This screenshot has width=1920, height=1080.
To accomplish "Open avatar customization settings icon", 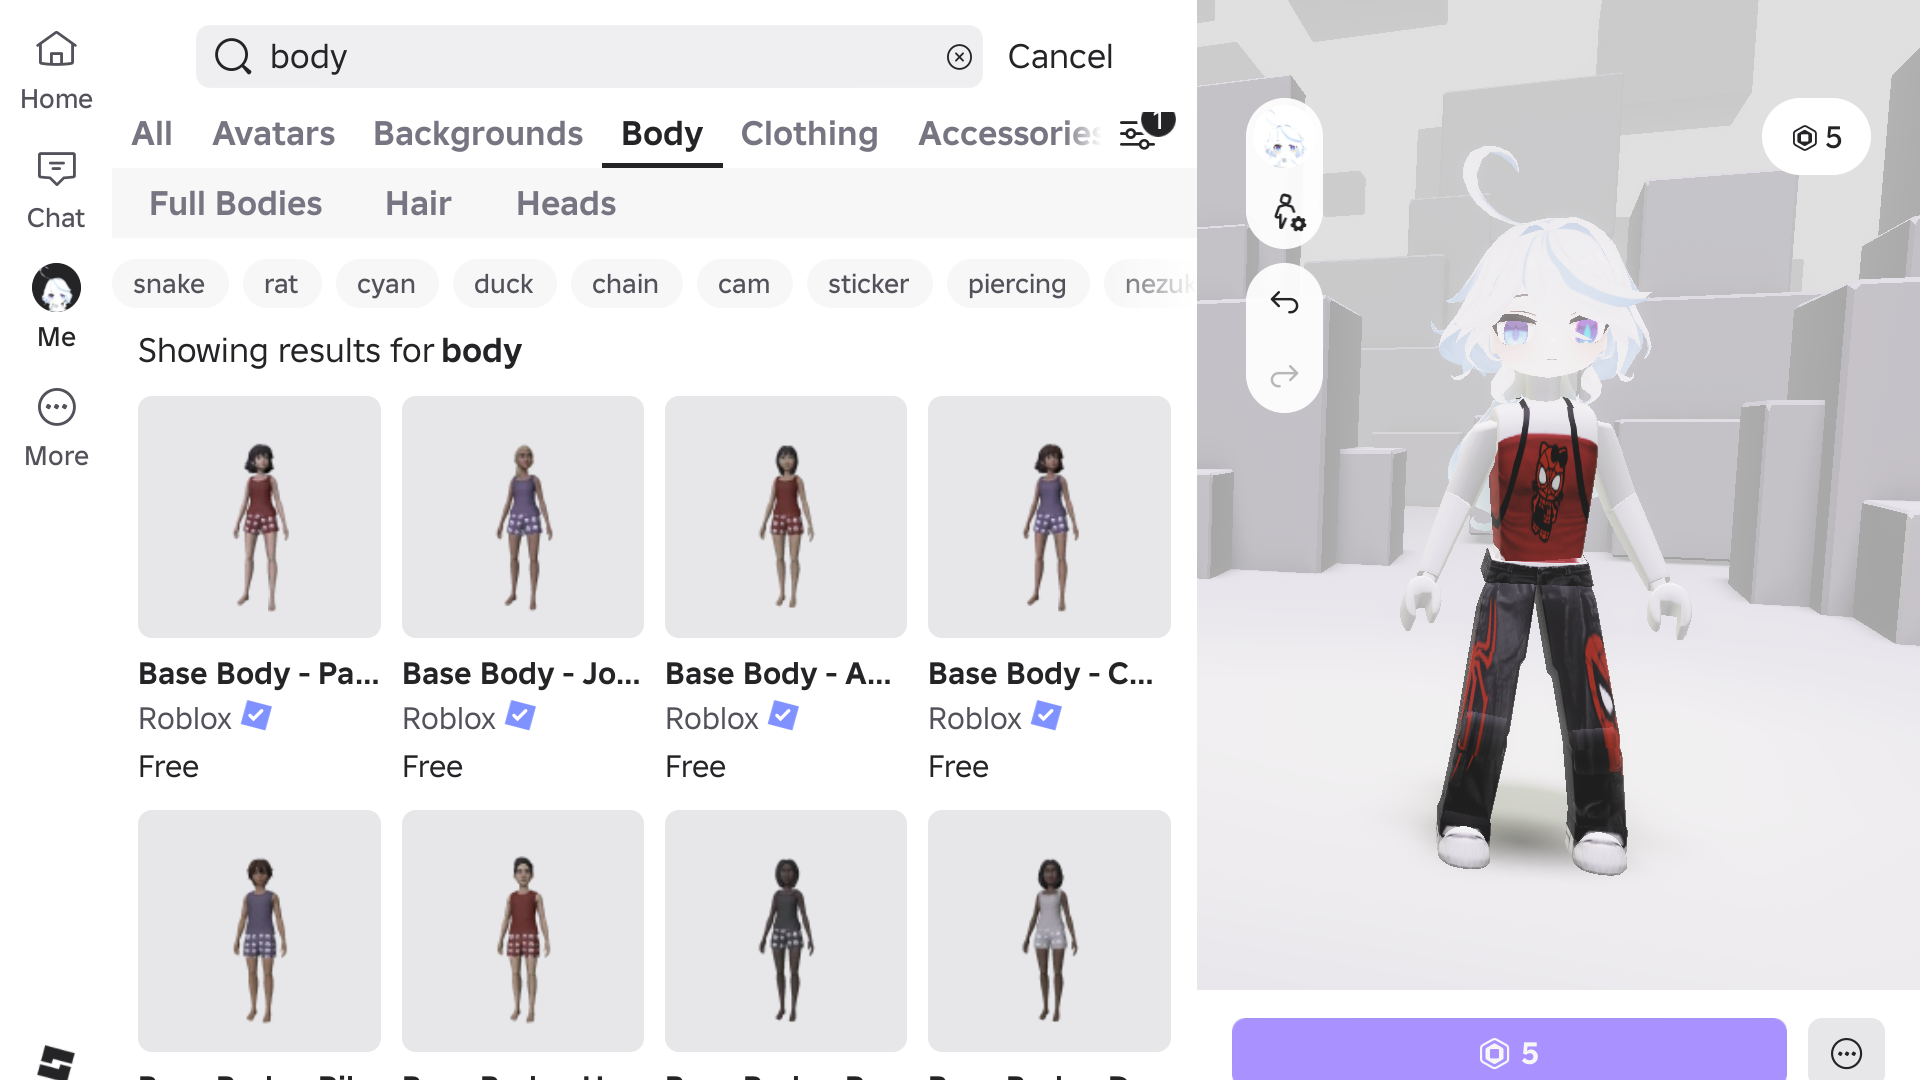I will (x=1288, y=212).
